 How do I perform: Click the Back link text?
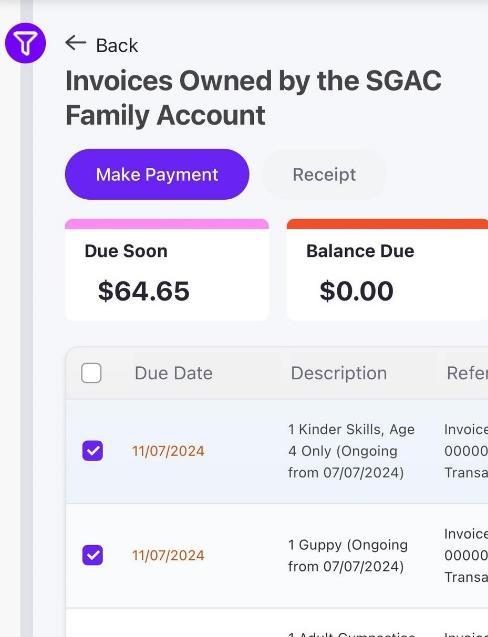(x=117, y=46)
